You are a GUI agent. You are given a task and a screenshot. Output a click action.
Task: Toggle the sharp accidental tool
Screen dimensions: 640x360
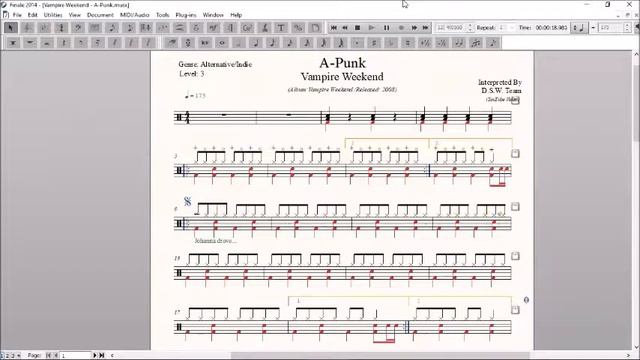tap(374, 43)
